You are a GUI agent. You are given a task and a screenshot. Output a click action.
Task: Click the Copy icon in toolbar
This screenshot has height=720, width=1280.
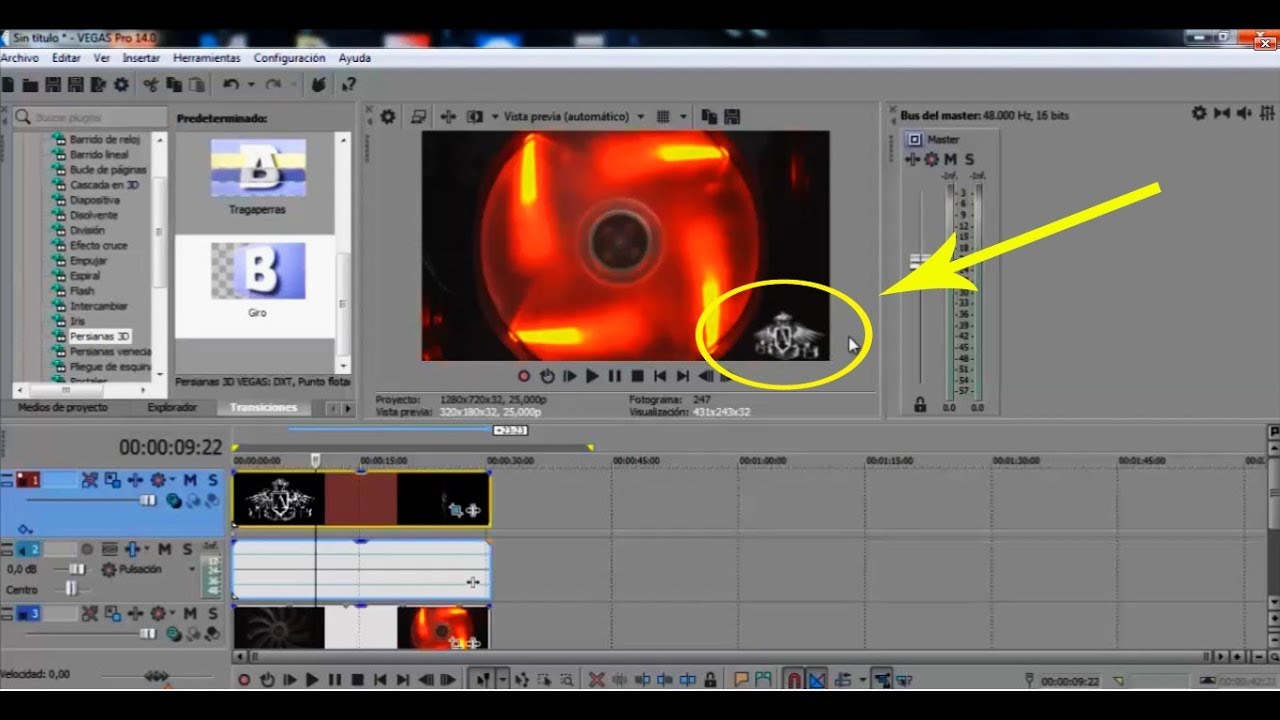(174, 85)
